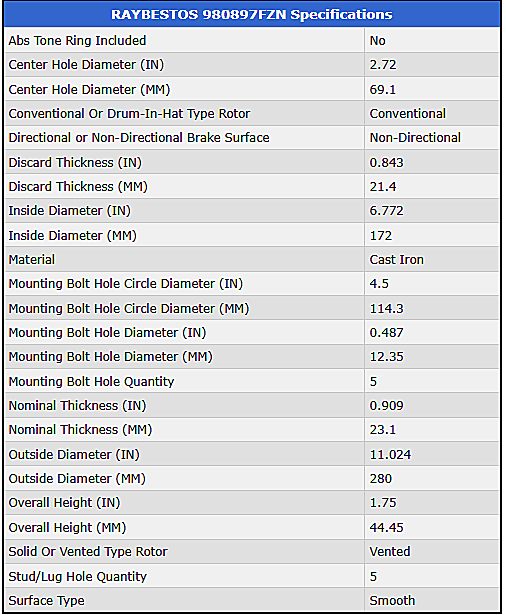Select the Surface Type value Smooth
506x615 pixels.
click(x=392, y=600)
